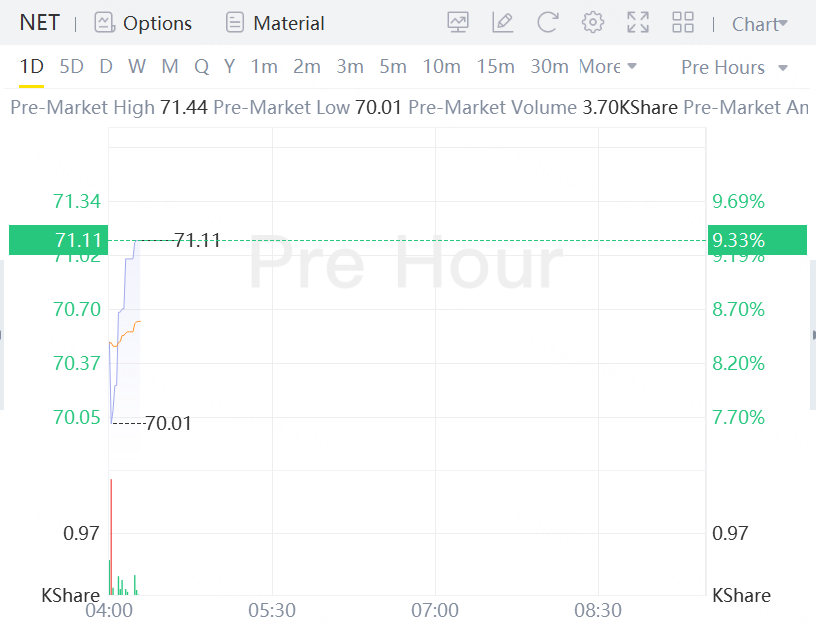Open the Pre Hours session dropdown
This screenshot has height=624, width=816.
[734, 67]
